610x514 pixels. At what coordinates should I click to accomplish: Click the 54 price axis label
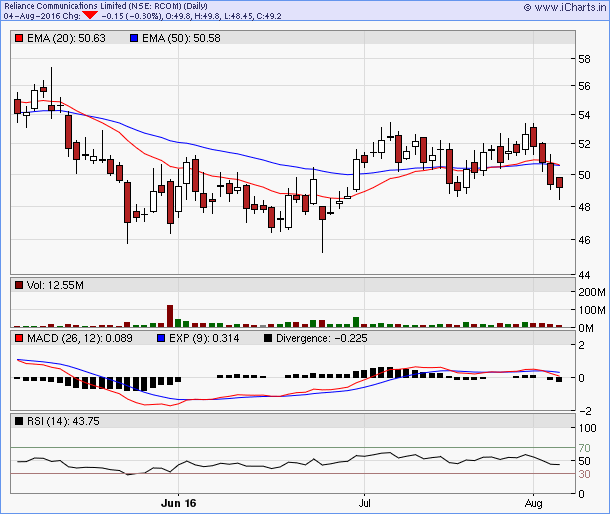[x=584, y=115]
